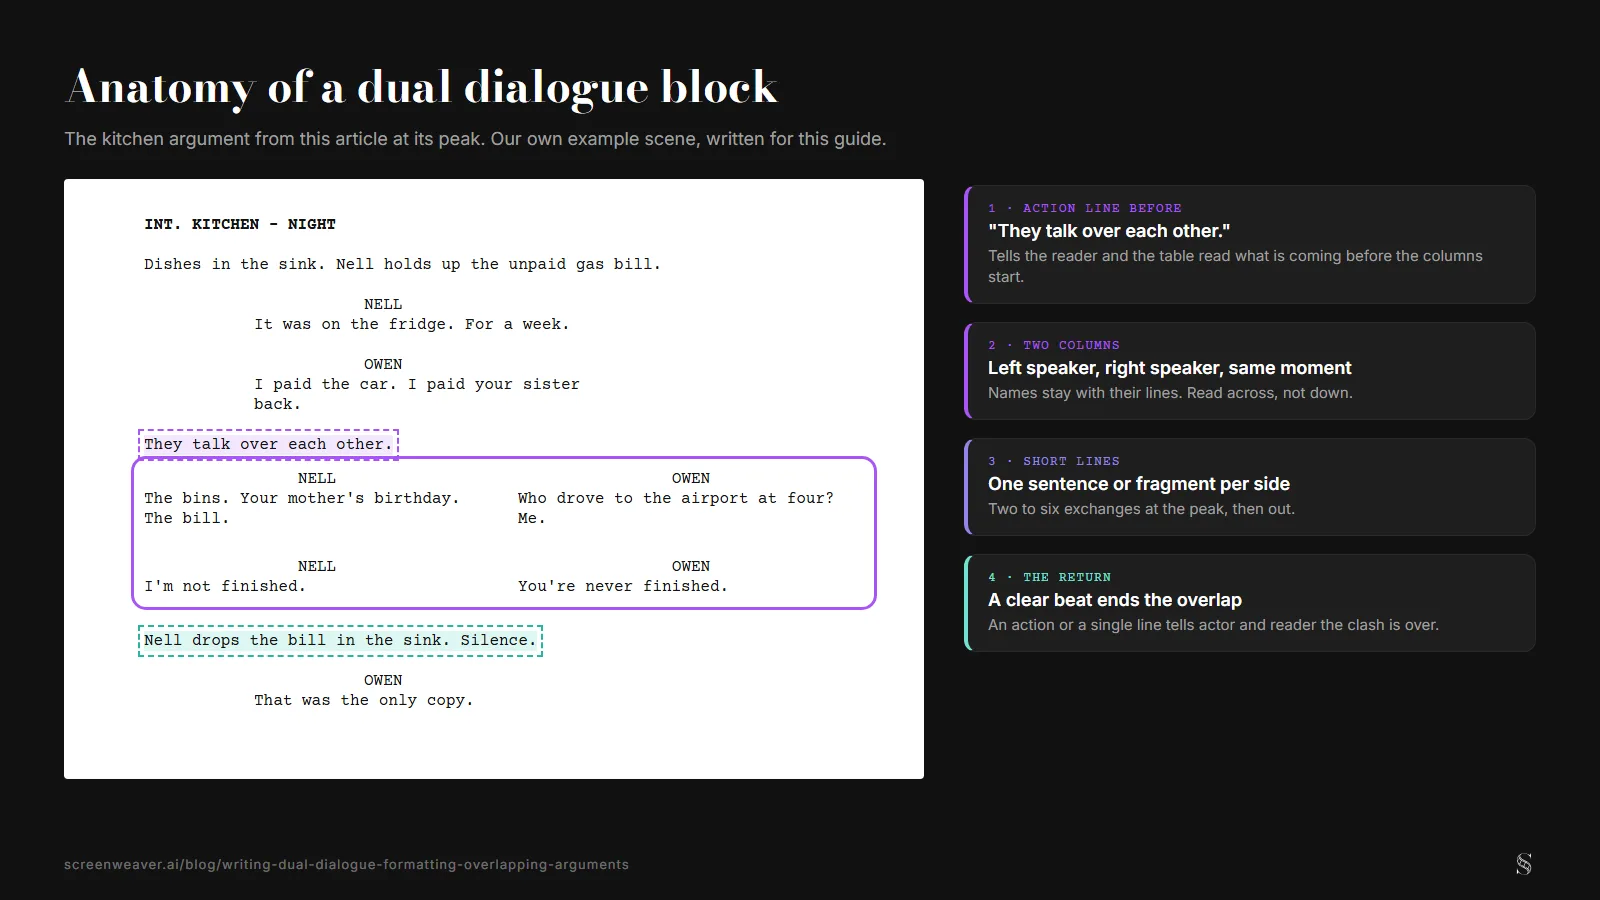Click the OWEN name above "You're never finished."

point(691,566)
